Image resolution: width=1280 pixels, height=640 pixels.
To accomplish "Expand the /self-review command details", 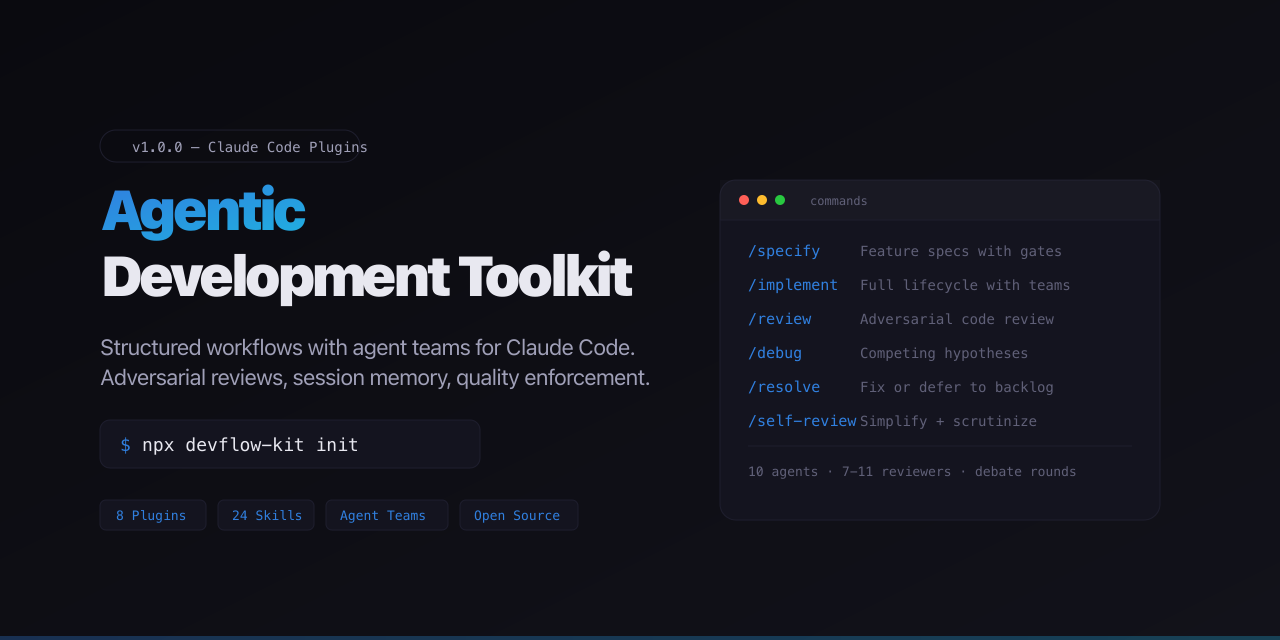I will coord(801,420).
